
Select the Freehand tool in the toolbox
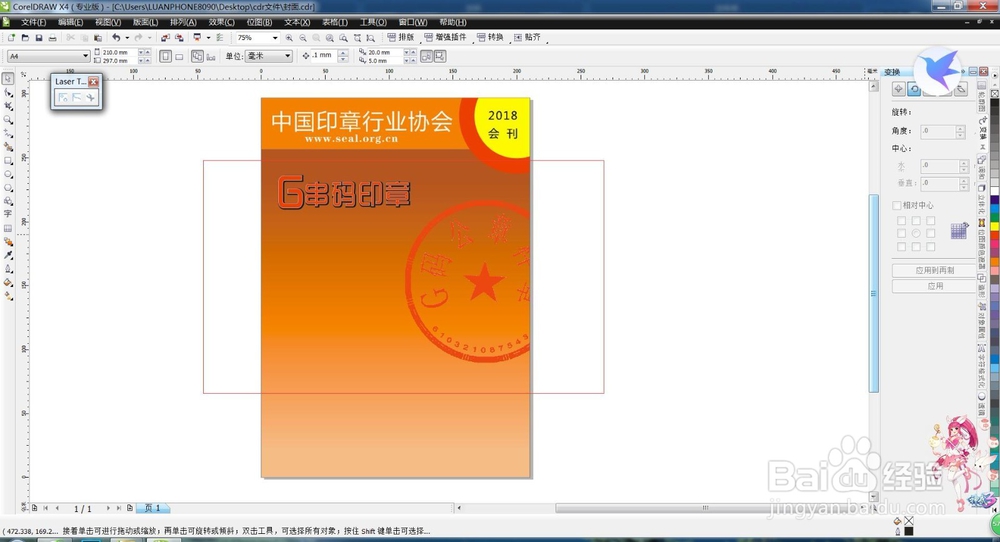[8, 133]
